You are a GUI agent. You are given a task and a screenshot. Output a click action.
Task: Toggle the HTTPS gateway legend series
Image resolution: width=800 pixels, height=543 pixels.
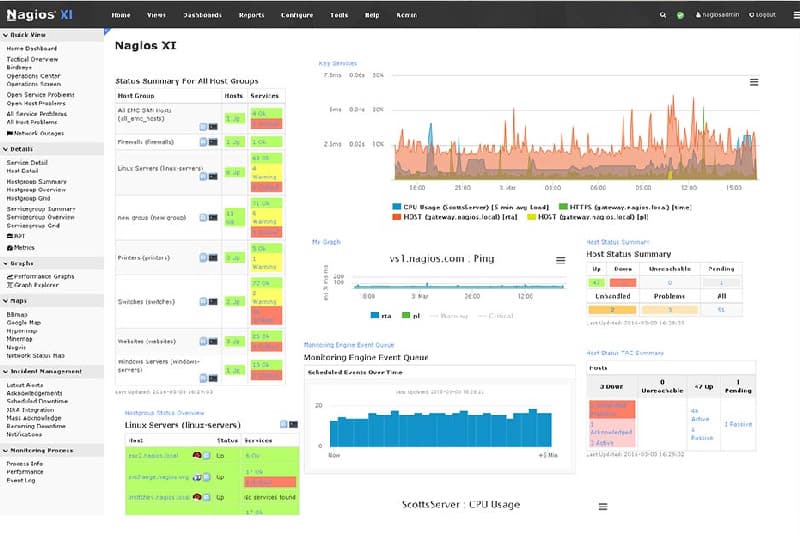[625, 207]
